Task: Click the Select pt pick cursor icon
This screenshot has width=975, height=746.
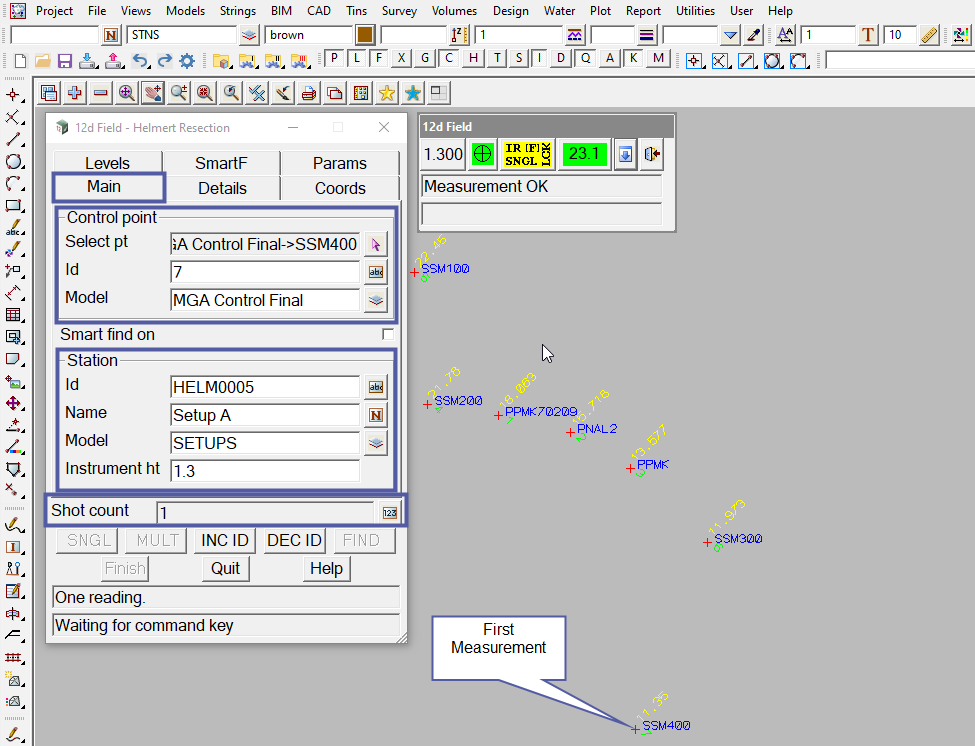Action: (x=375, y=244)
